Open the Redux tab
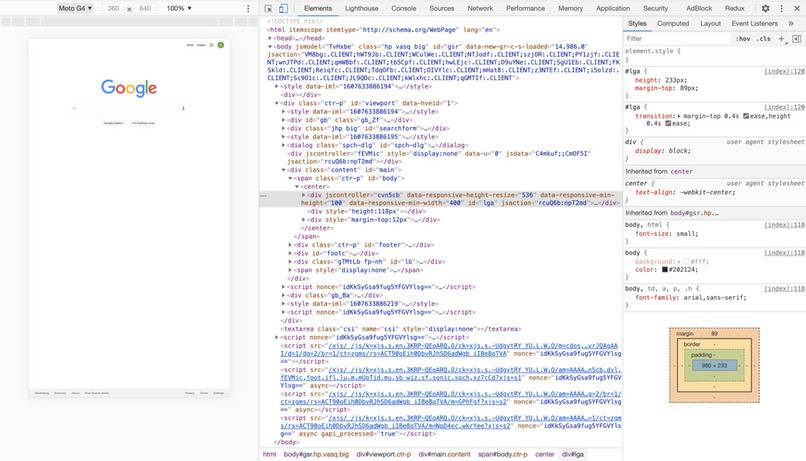This screenshot has width=806, height=461. (735, 9)
